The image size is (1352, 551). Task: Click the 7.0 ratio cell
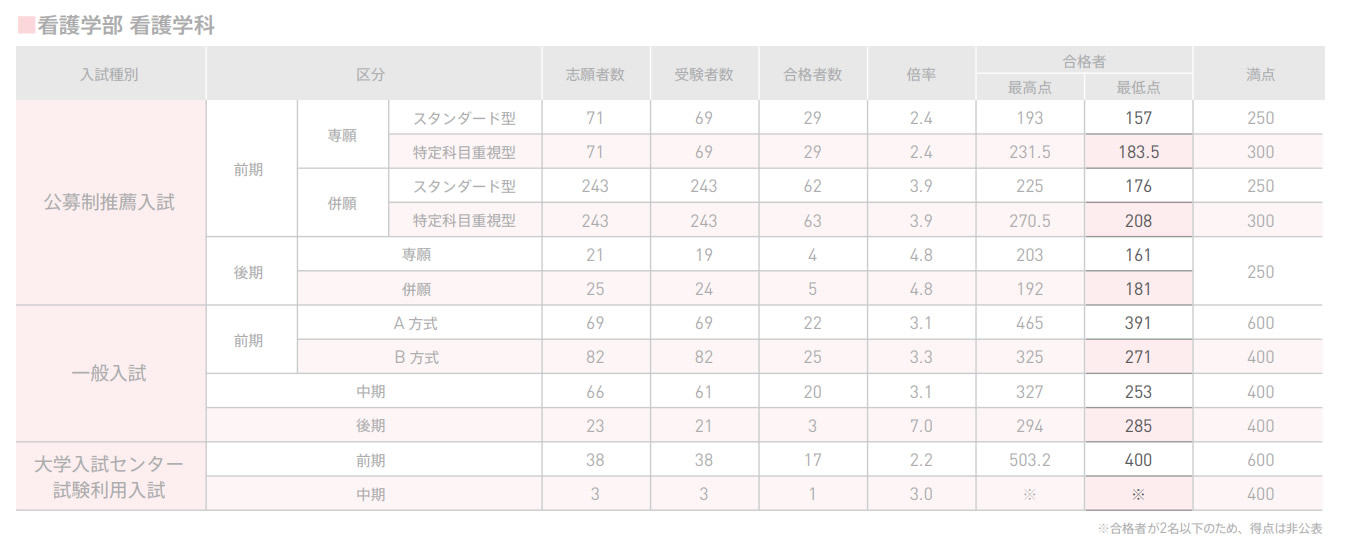click(921, 426)
